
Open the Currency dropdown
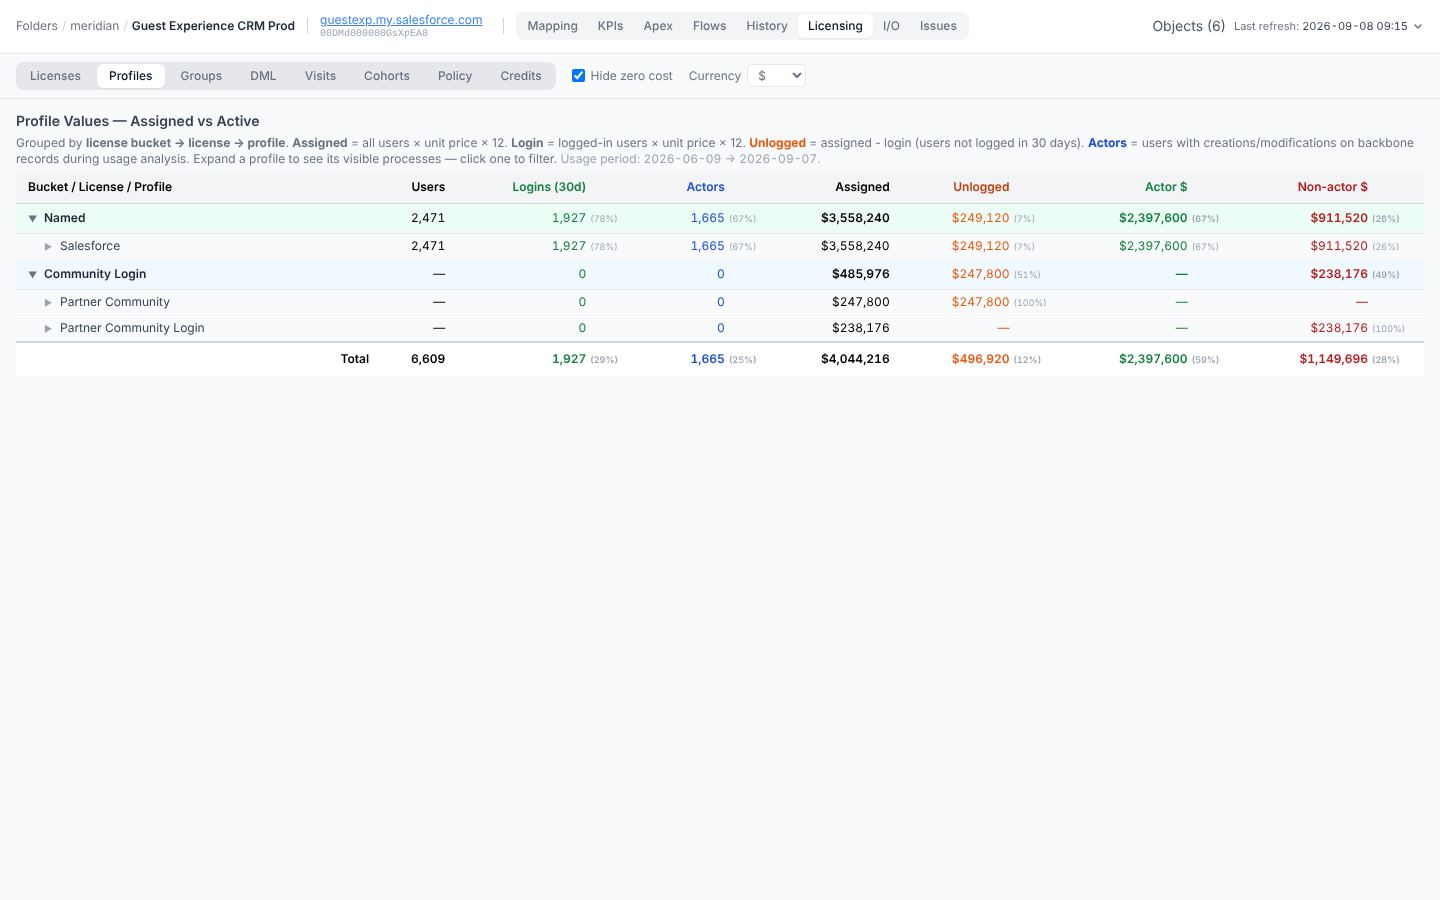click(776, 76)
